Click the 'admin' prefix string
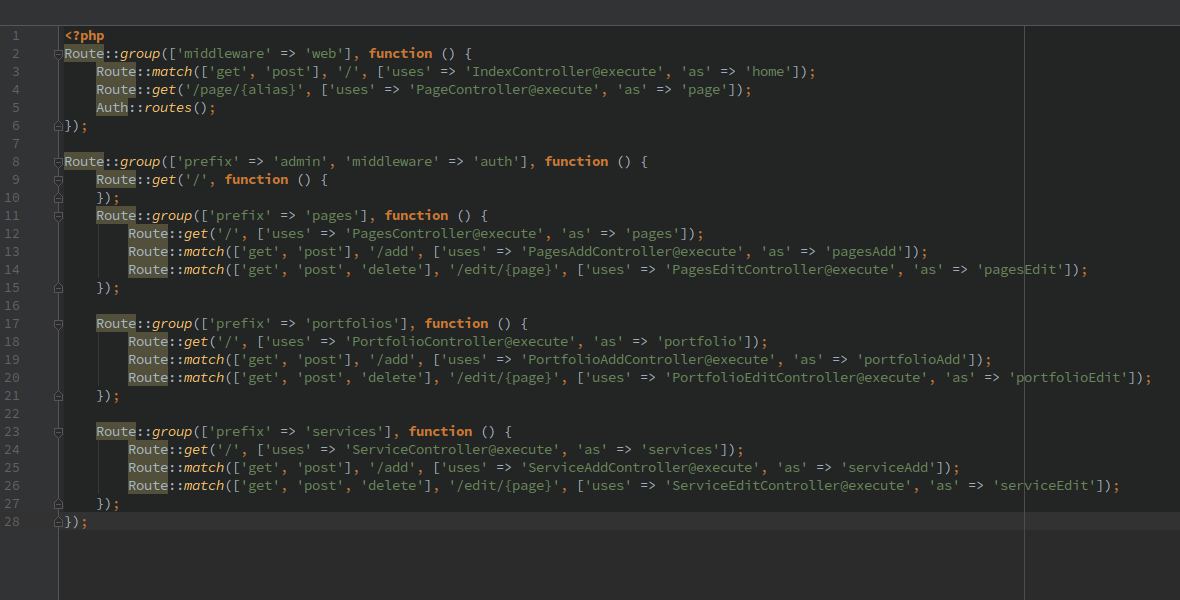The height and width of the screenshot is (600, 1180). [300, 162]
